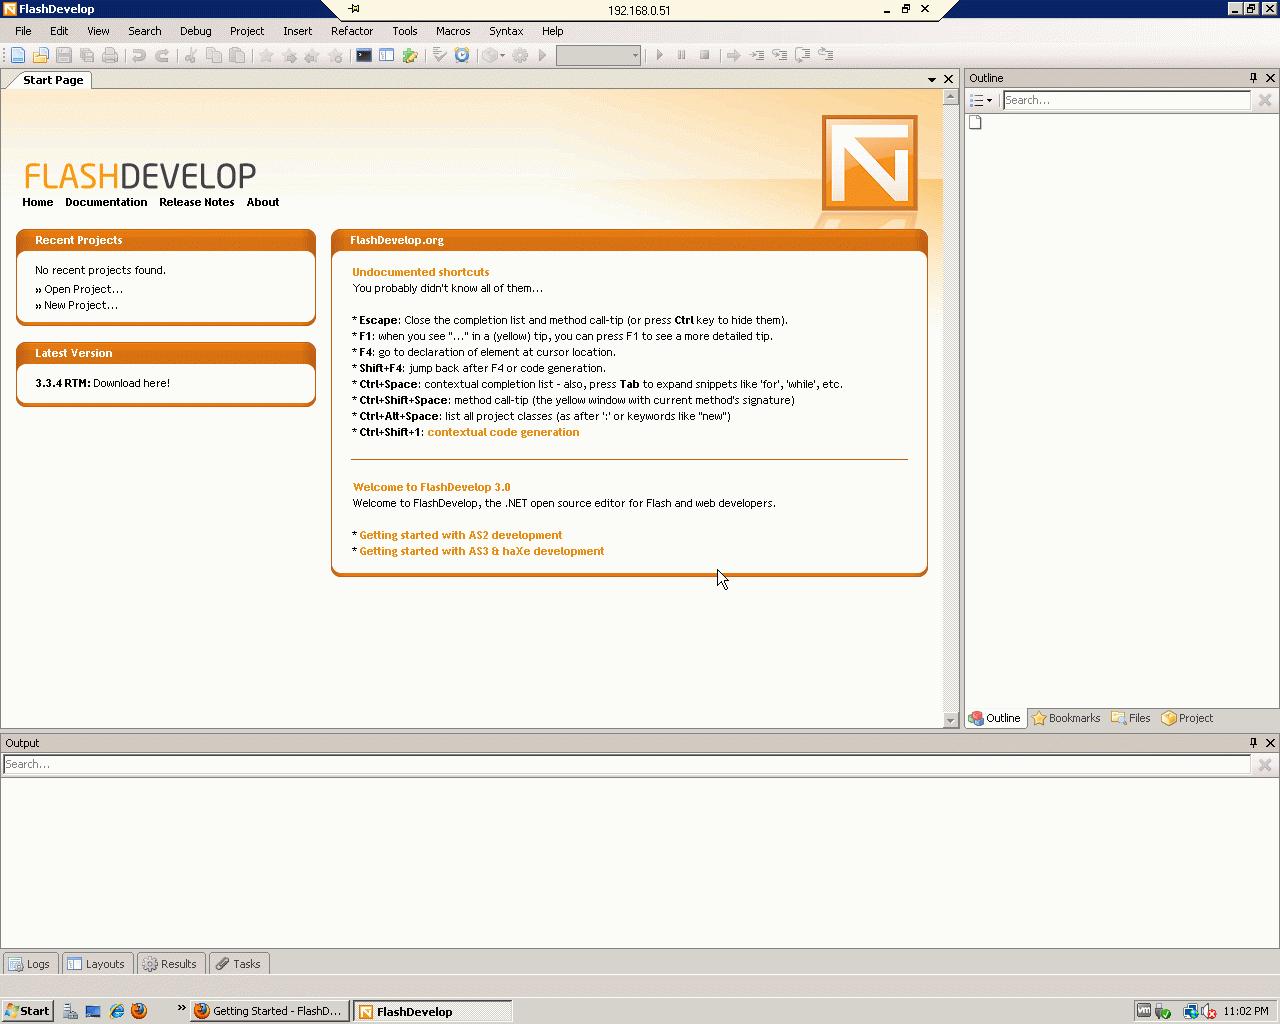Click the New Project link

pyautogui.click(x=81, y=305)
